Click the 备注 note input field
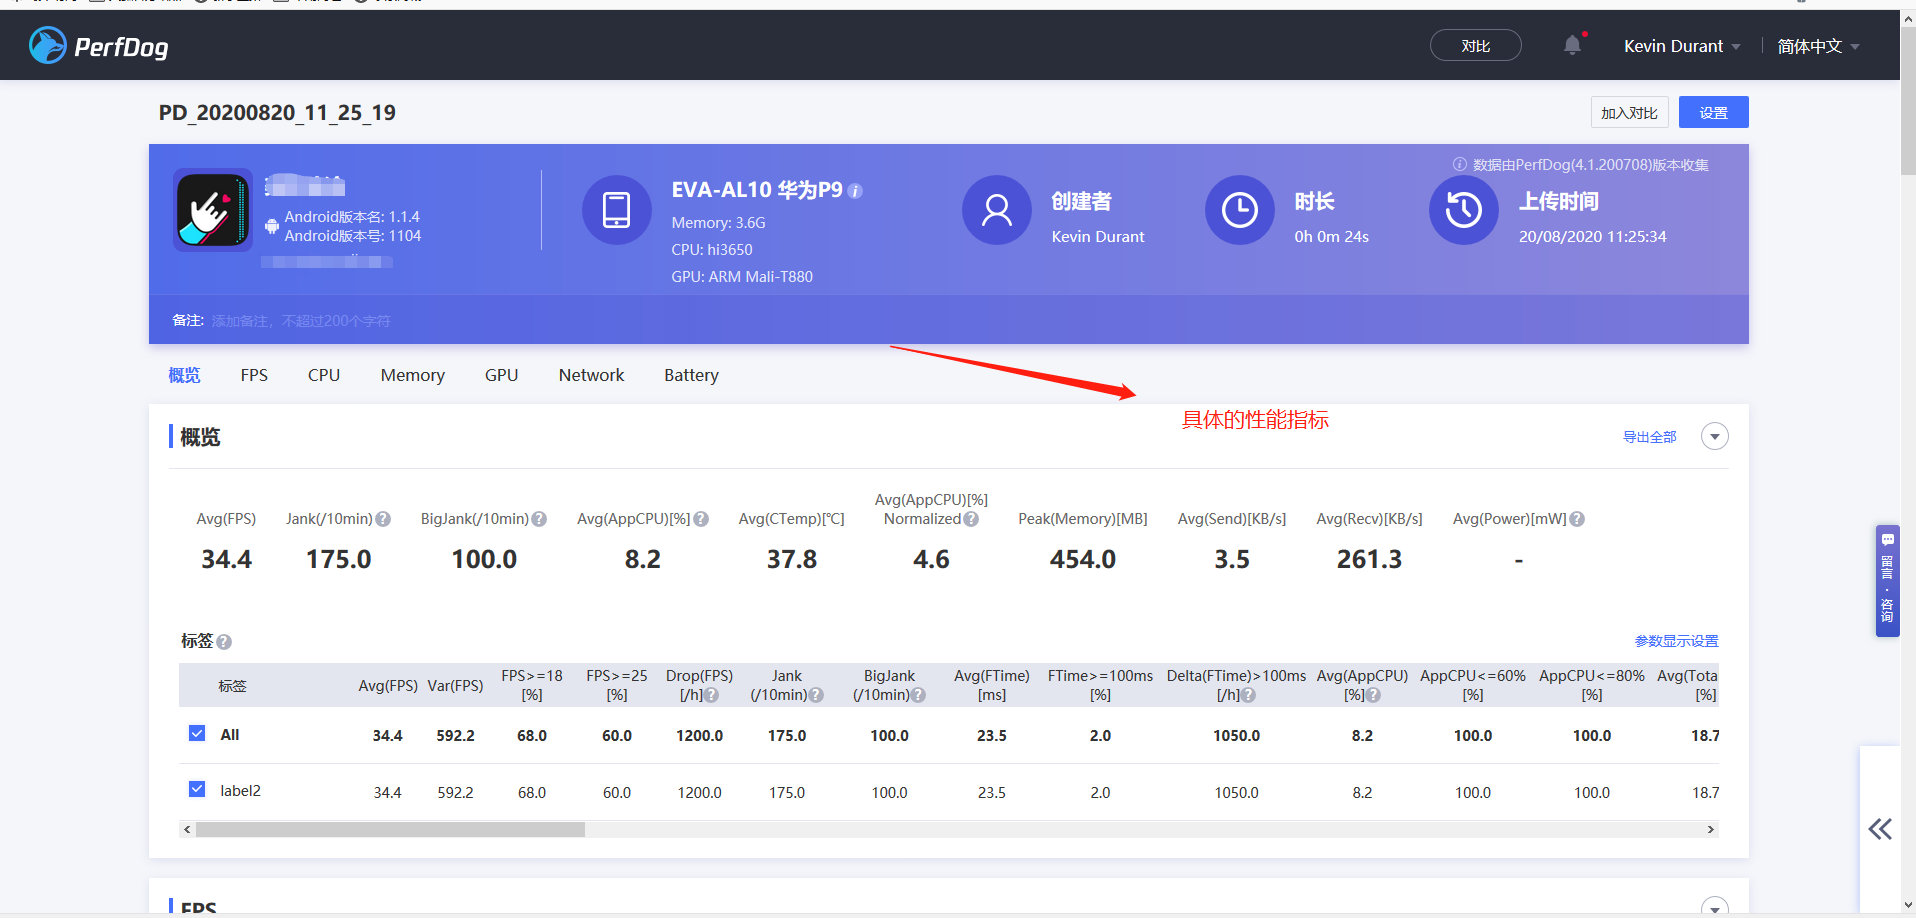1916x918 pixels. (302, 321)
